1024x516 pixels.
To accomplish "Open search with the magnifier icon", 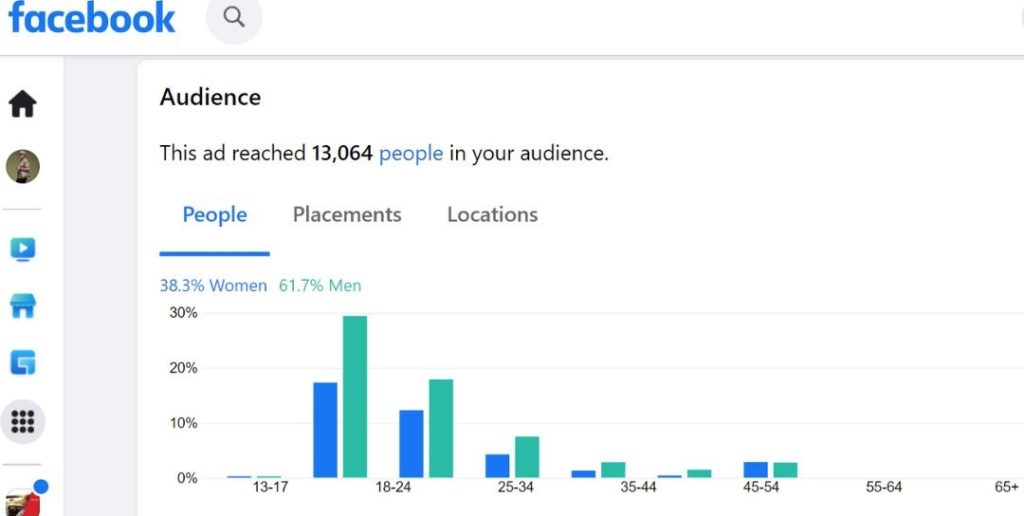I will 234,17.
